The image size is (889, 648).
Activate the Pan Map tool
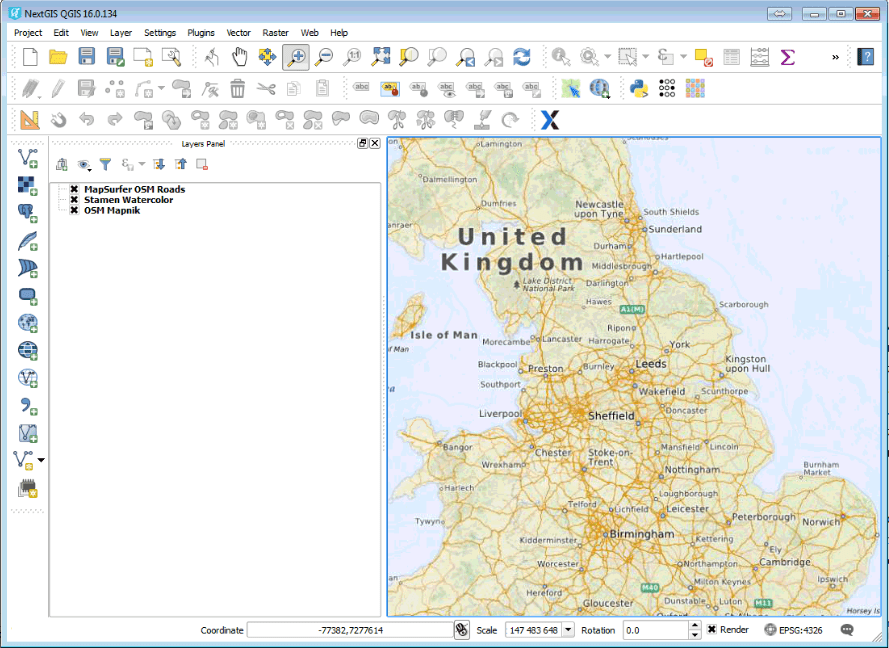(x=240, y=57)
